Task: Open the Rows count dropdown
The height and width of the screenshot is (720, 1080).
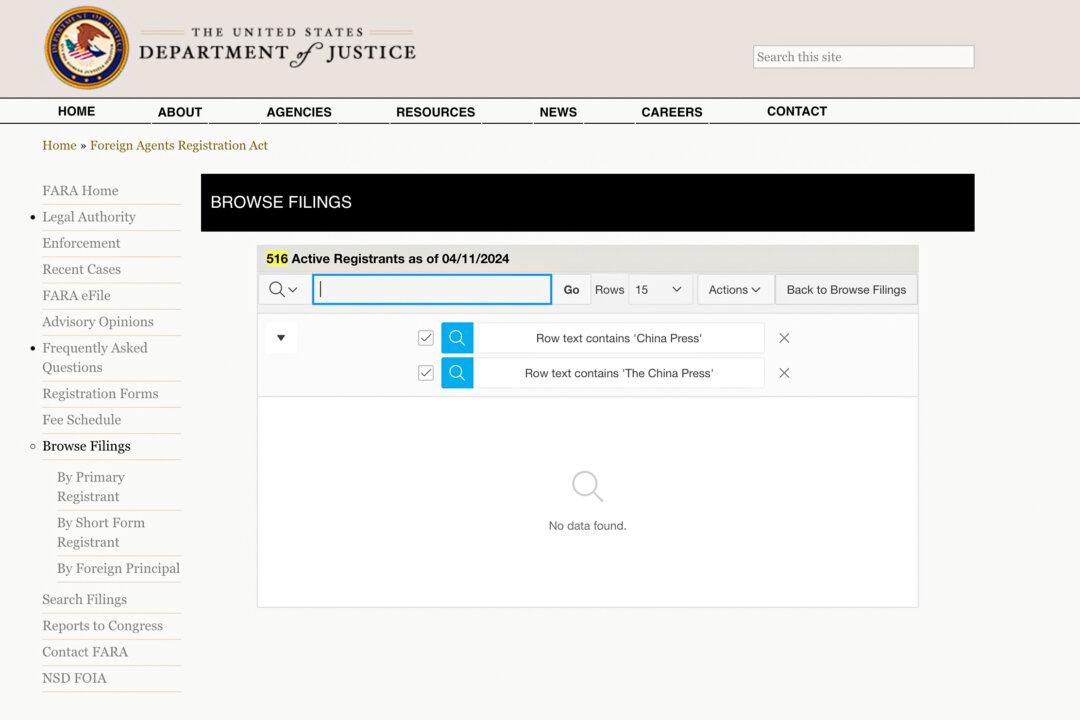Action: [x=659, y=289]
